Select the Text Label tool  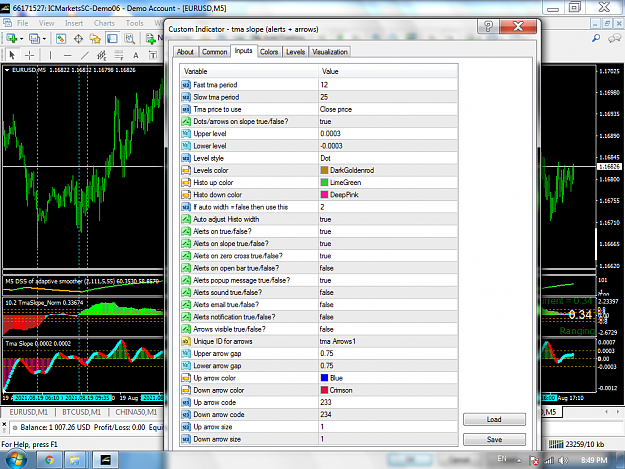tap(153, 55)
